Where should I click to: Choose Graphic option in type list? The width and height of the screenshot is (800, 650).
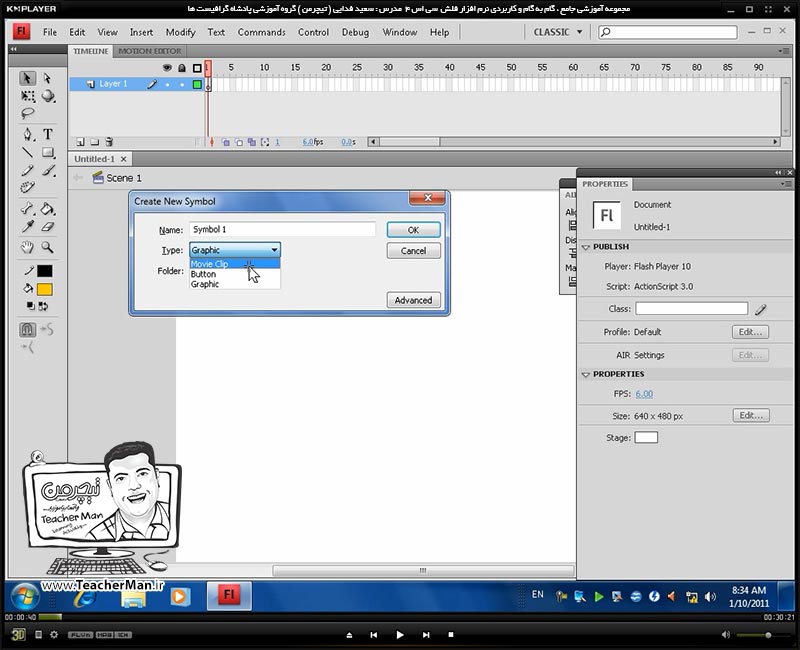[x=235, y=284]
